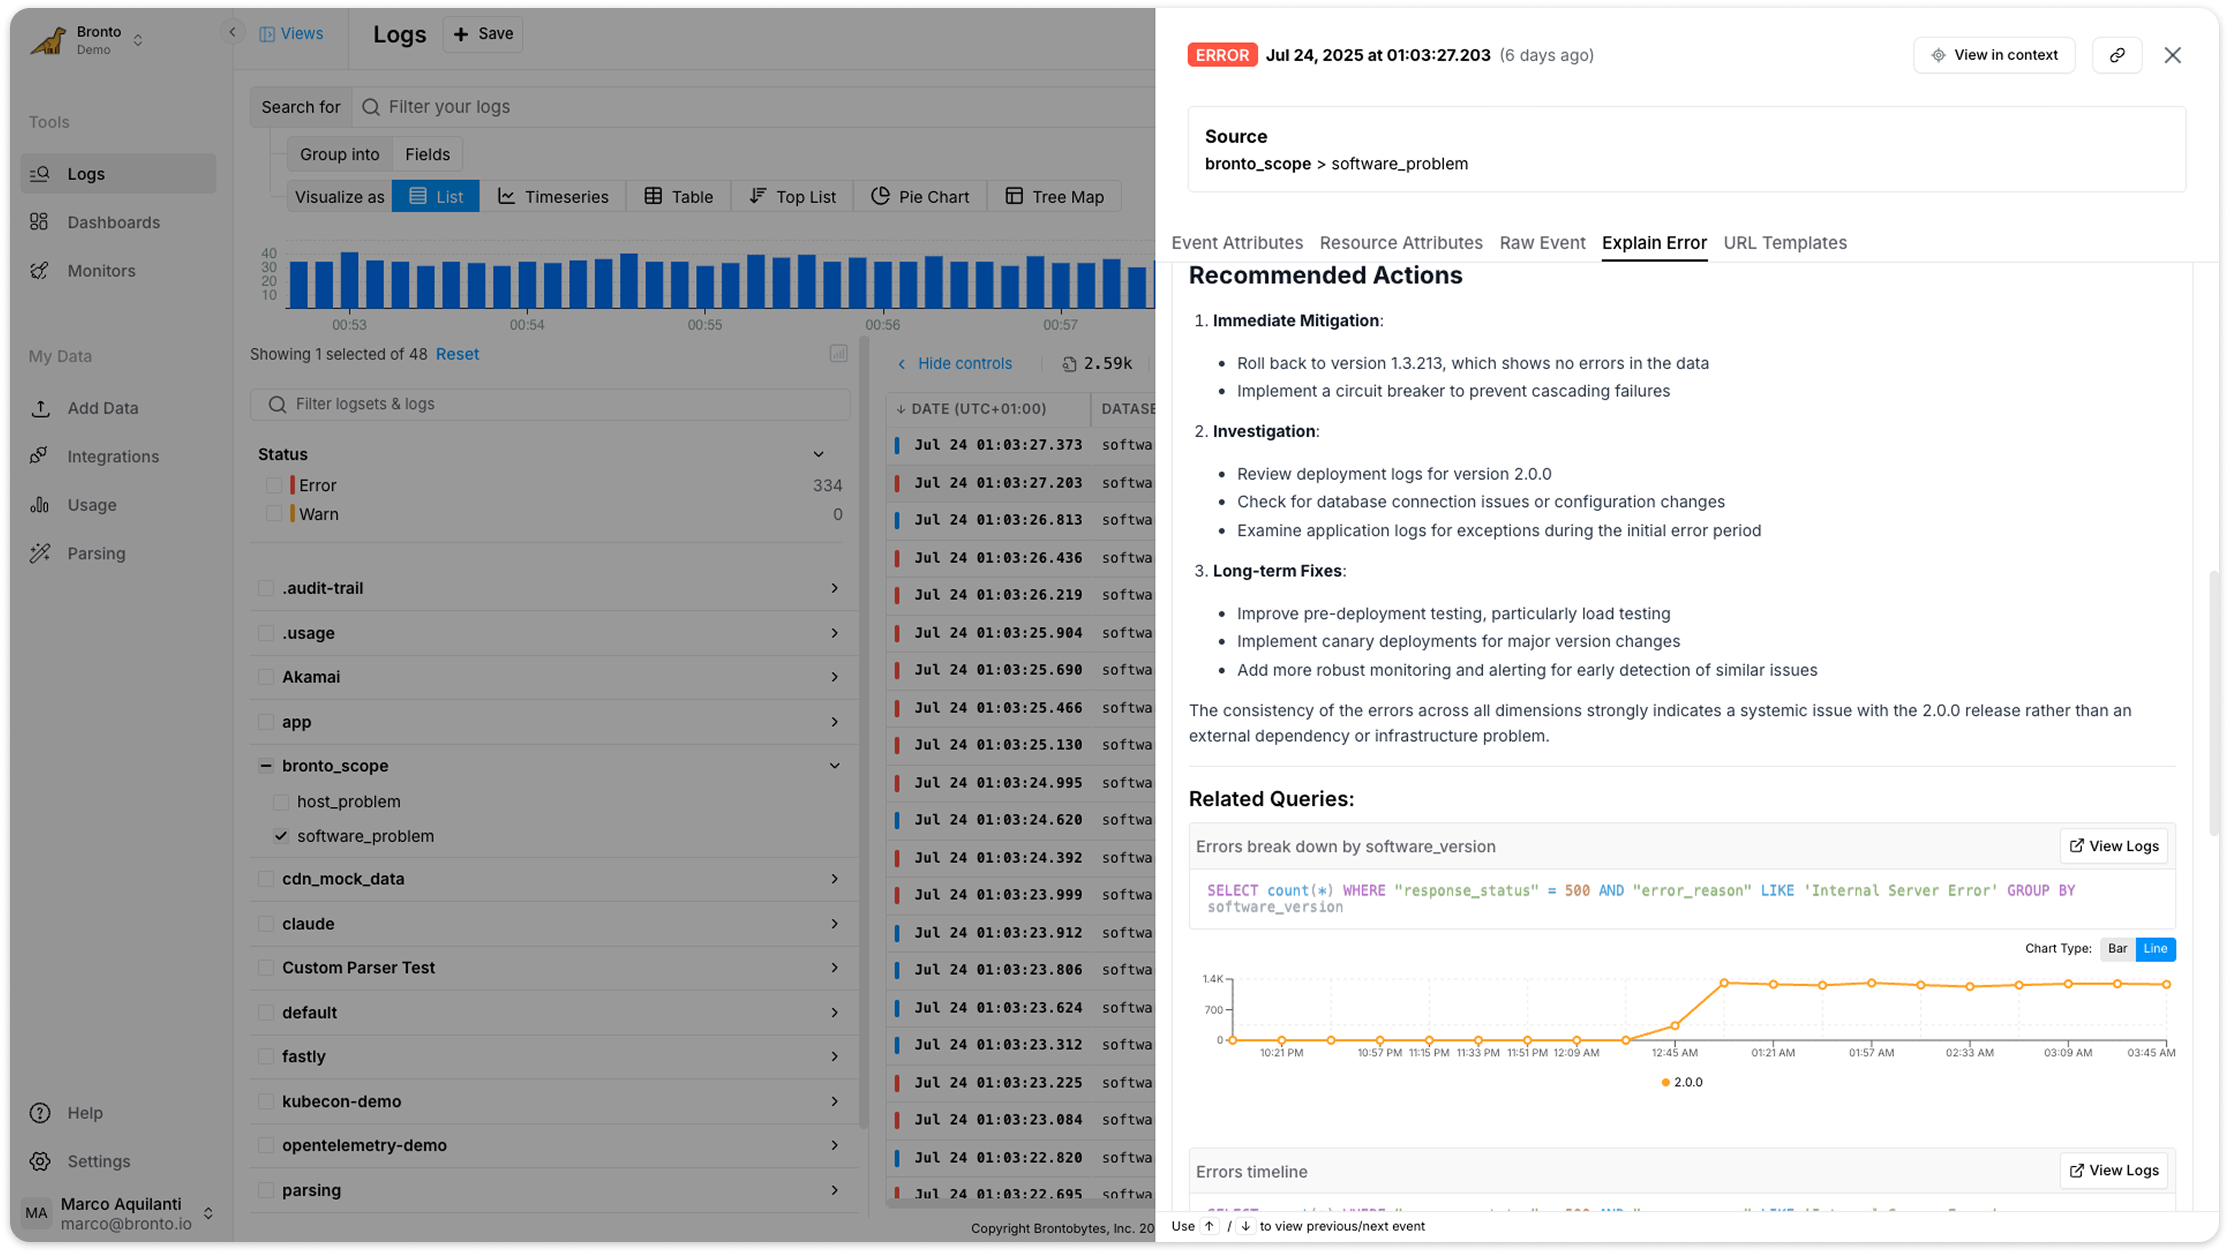Switch to Raw Event tab
The width and height of the screenshot is (2229, 1254).
click(1542, 243)
